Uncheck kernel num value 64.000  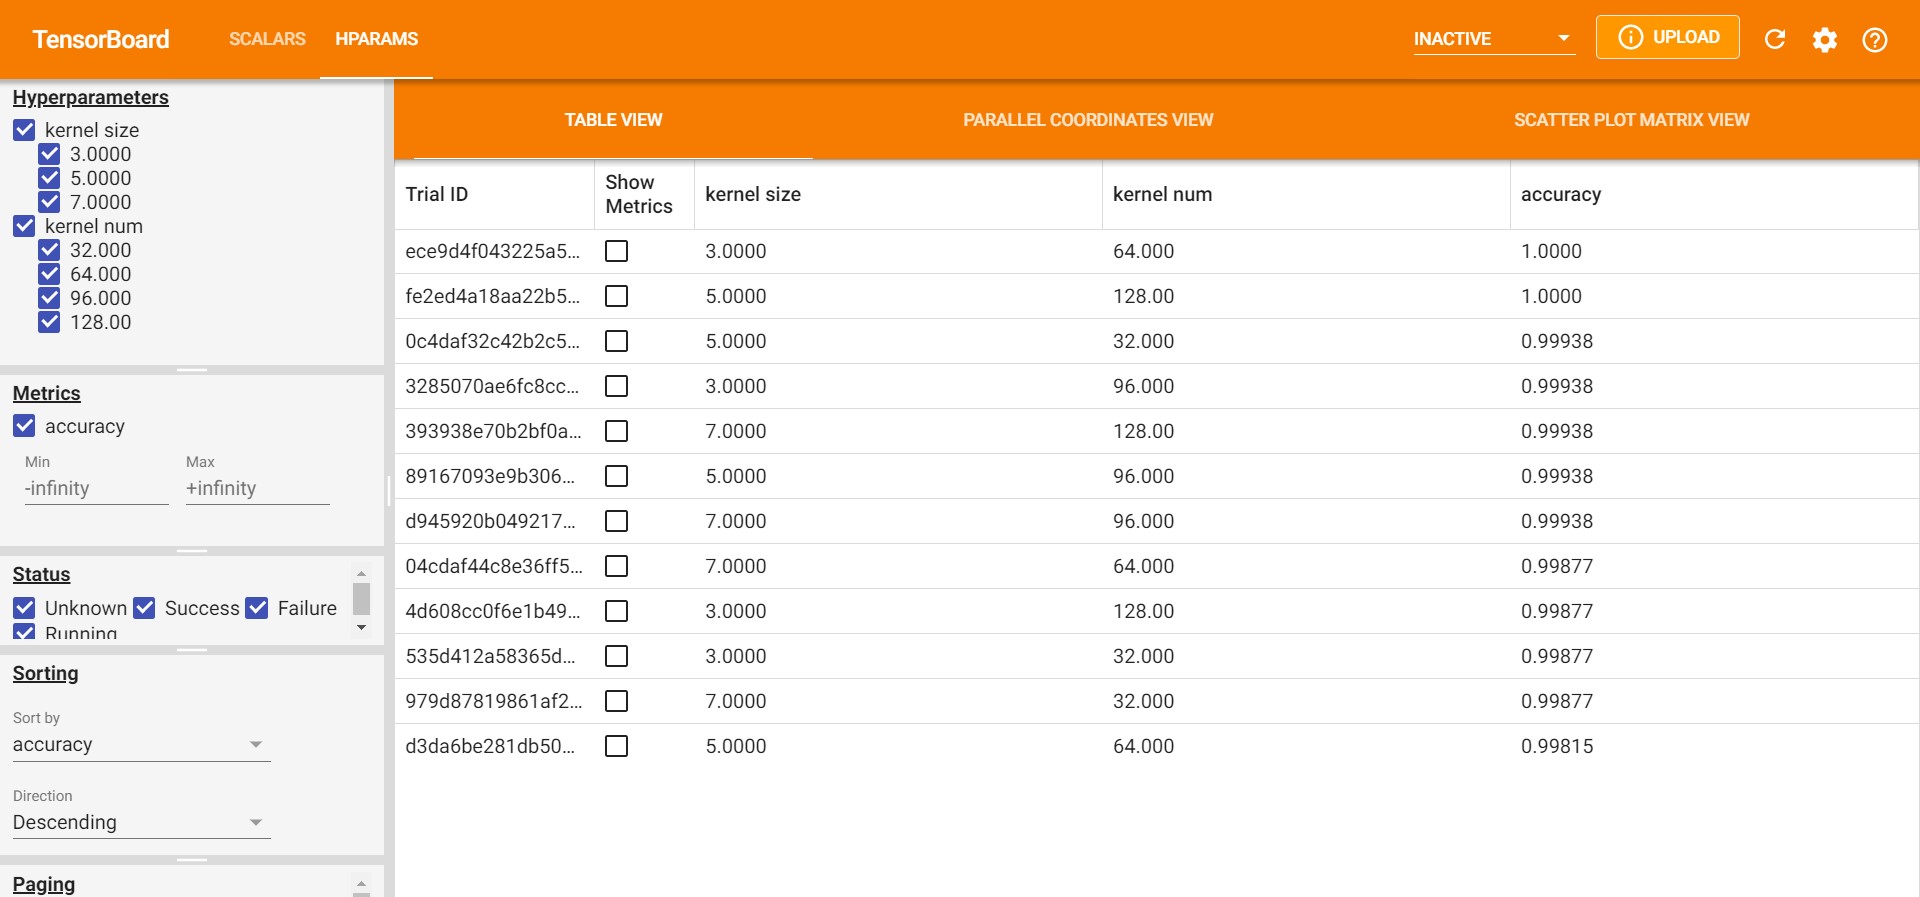pos(49,274)
